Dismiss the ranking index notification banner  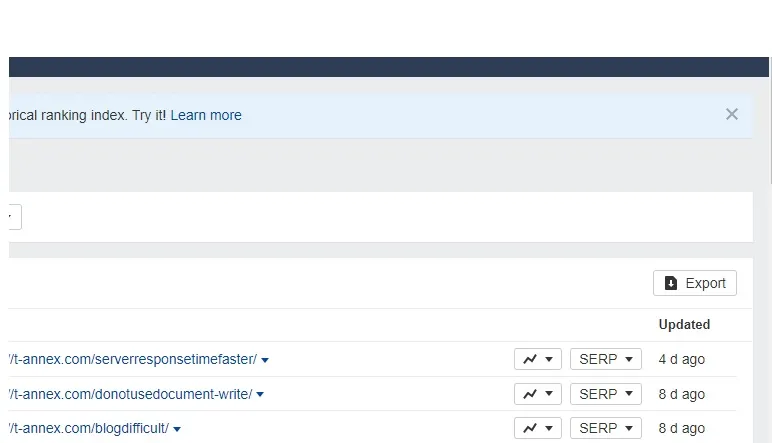coord(732,114)
